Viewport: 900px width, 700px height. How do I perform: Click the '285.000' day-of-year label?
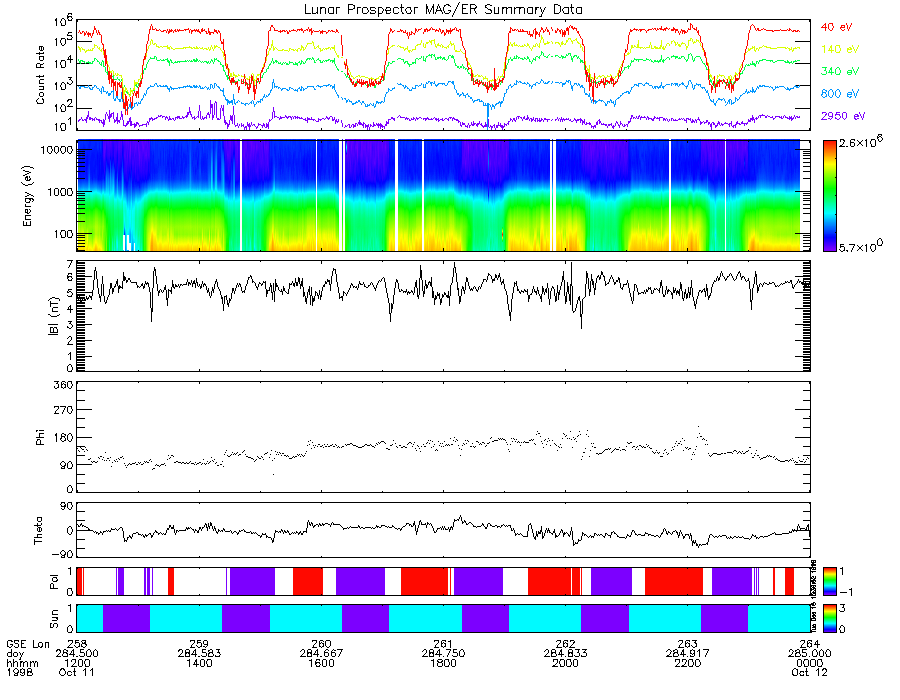(x=810, y=654)
